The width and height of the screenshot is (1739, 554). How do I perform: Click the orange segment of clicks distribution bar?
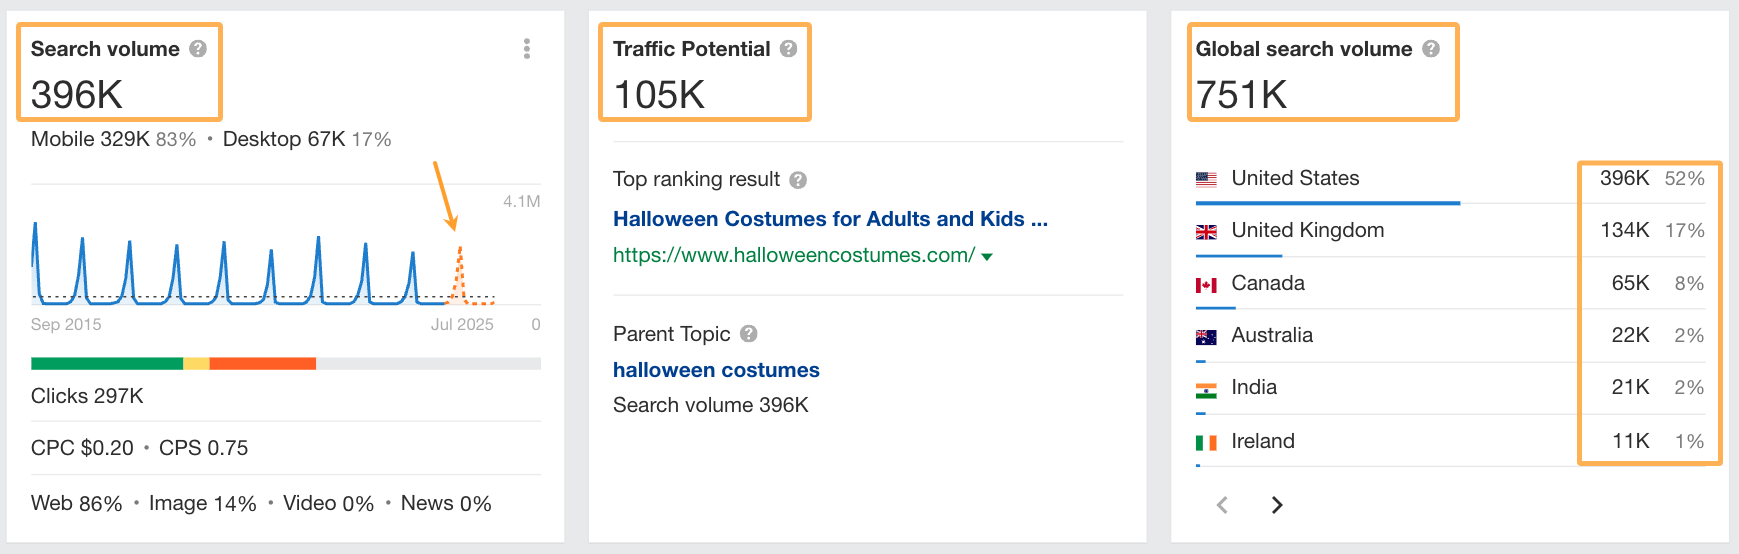point(262,364)
